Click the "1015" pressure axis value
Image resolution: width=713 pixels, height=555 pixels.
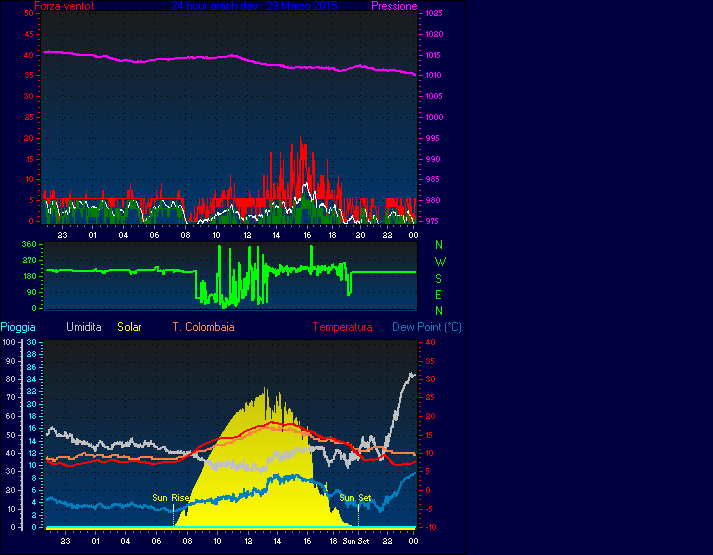[x=434, y=55]
